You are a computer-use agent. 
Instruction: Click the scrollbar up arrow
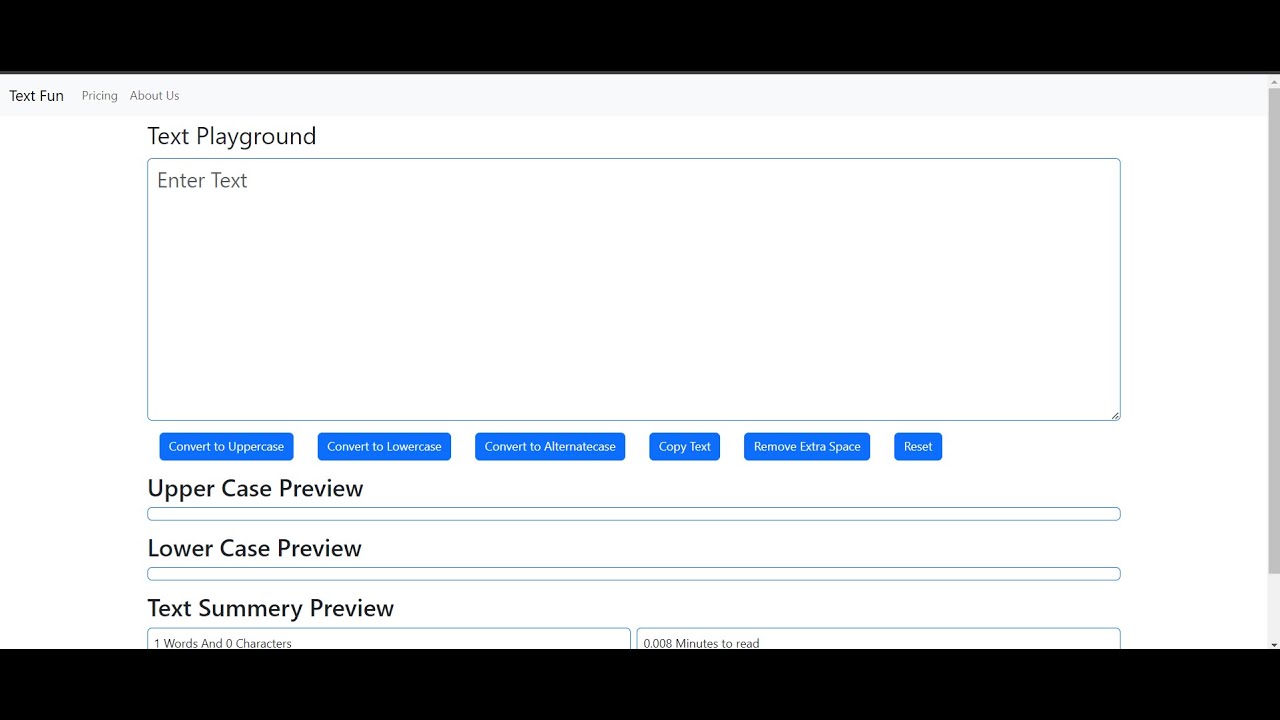tap(1274, 81)
